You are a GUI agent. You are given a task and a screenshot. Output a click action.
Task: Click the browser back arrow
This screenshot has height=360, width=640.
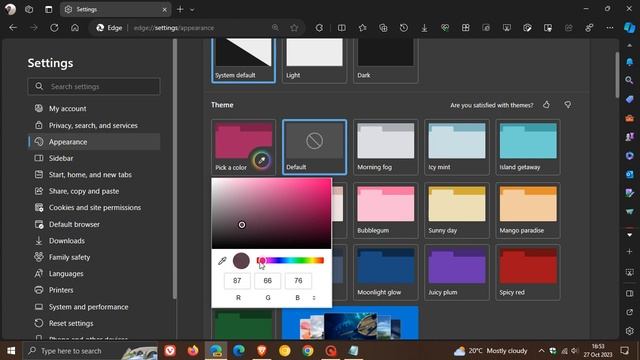point(13,28)
